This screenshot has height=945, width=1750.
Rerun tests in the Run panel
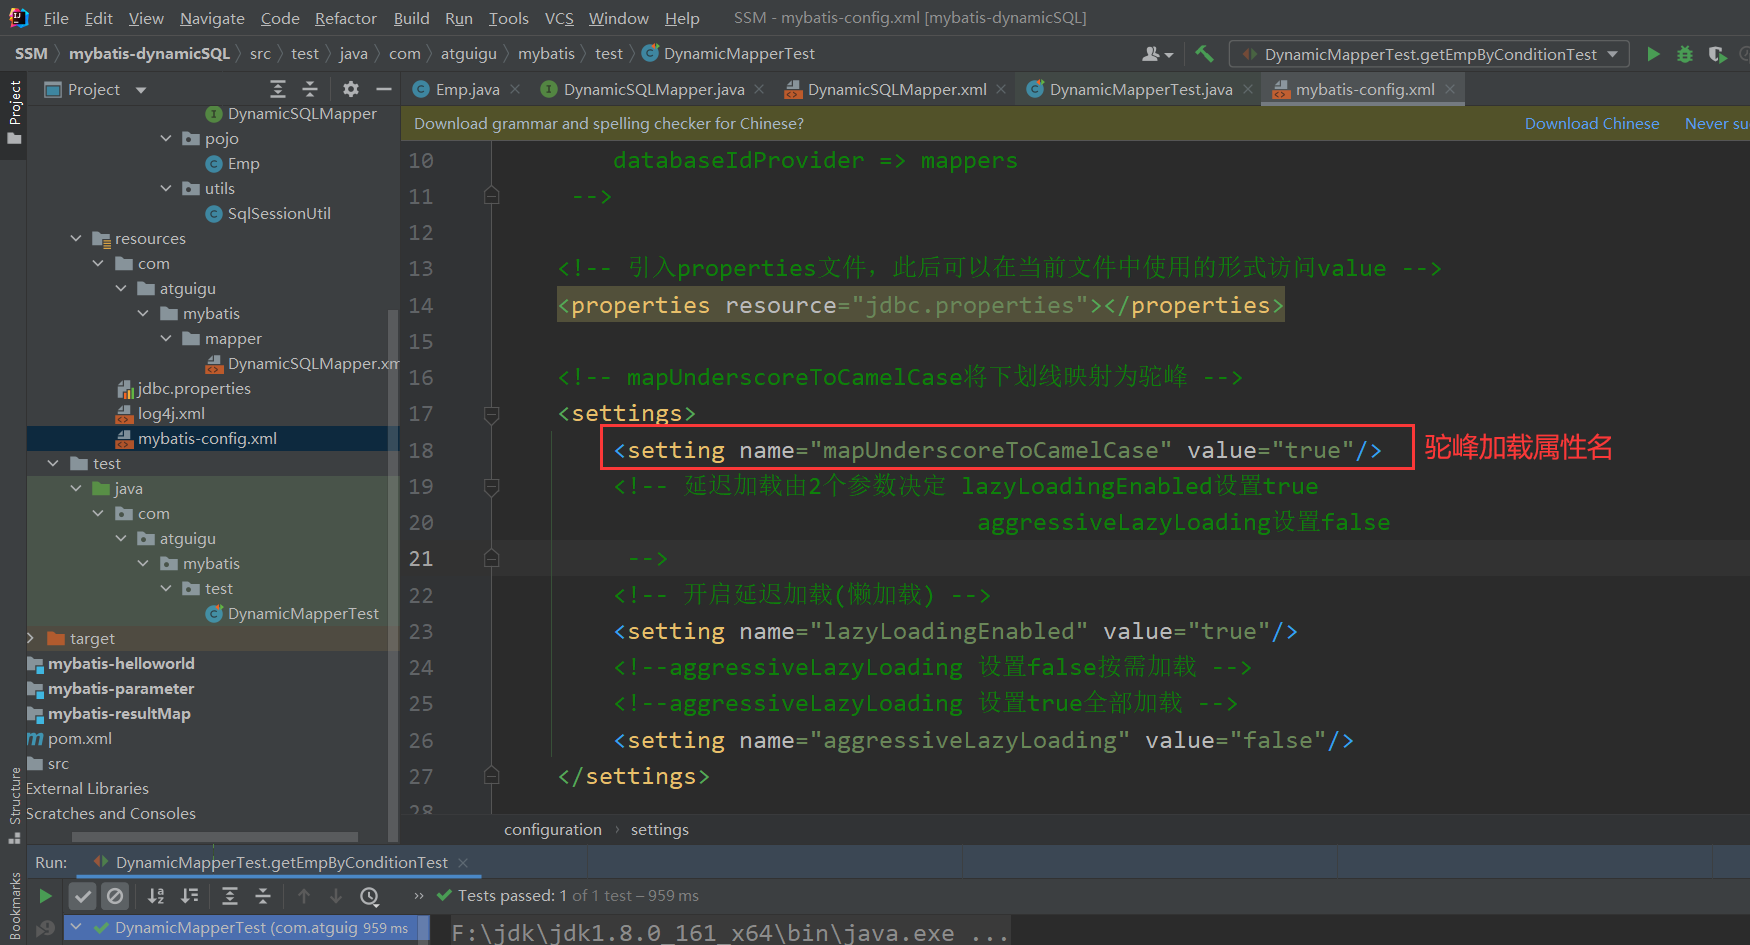point(45,896)
